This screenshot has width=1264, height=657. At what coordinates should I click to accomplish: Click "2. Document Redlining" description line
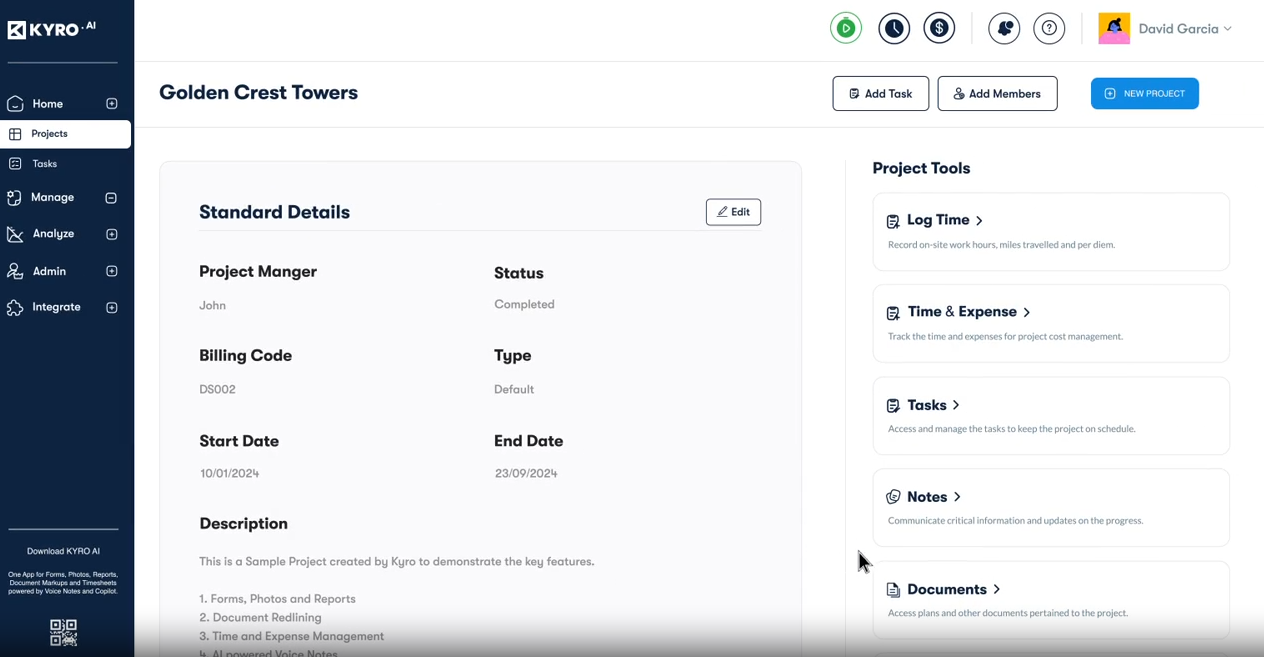coord(260,618)
